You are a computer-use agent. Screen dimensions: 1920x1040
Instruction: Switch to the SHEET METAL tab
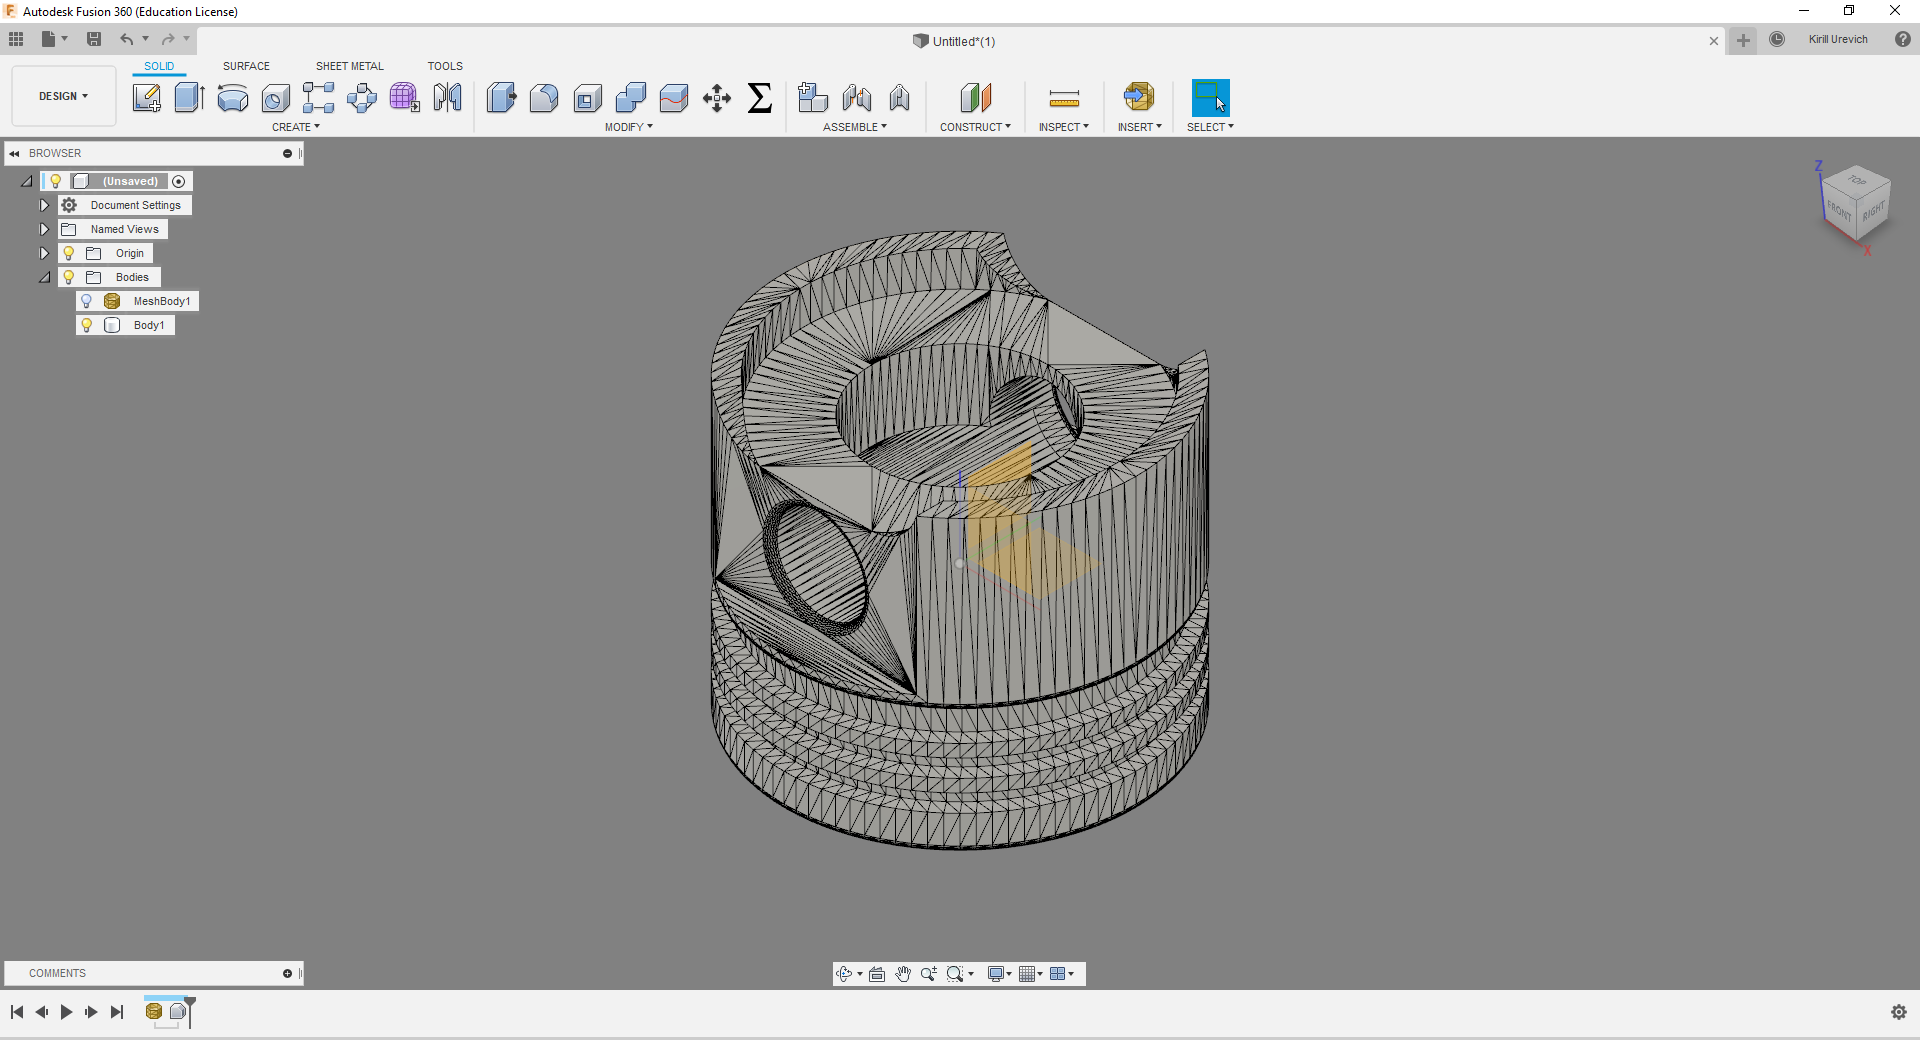[x=349, y=66]
